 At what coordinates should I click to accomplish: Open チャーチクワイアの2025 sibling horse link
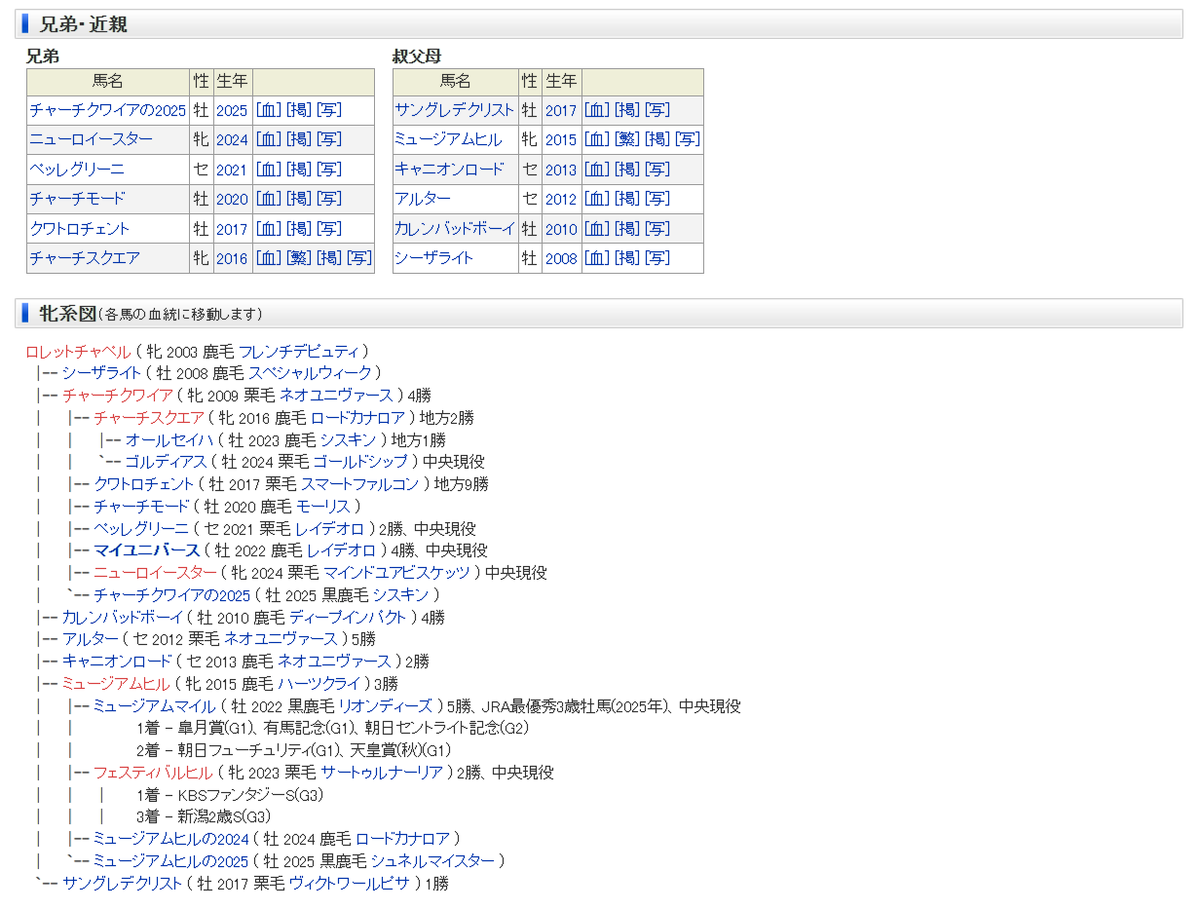[108, 110]
